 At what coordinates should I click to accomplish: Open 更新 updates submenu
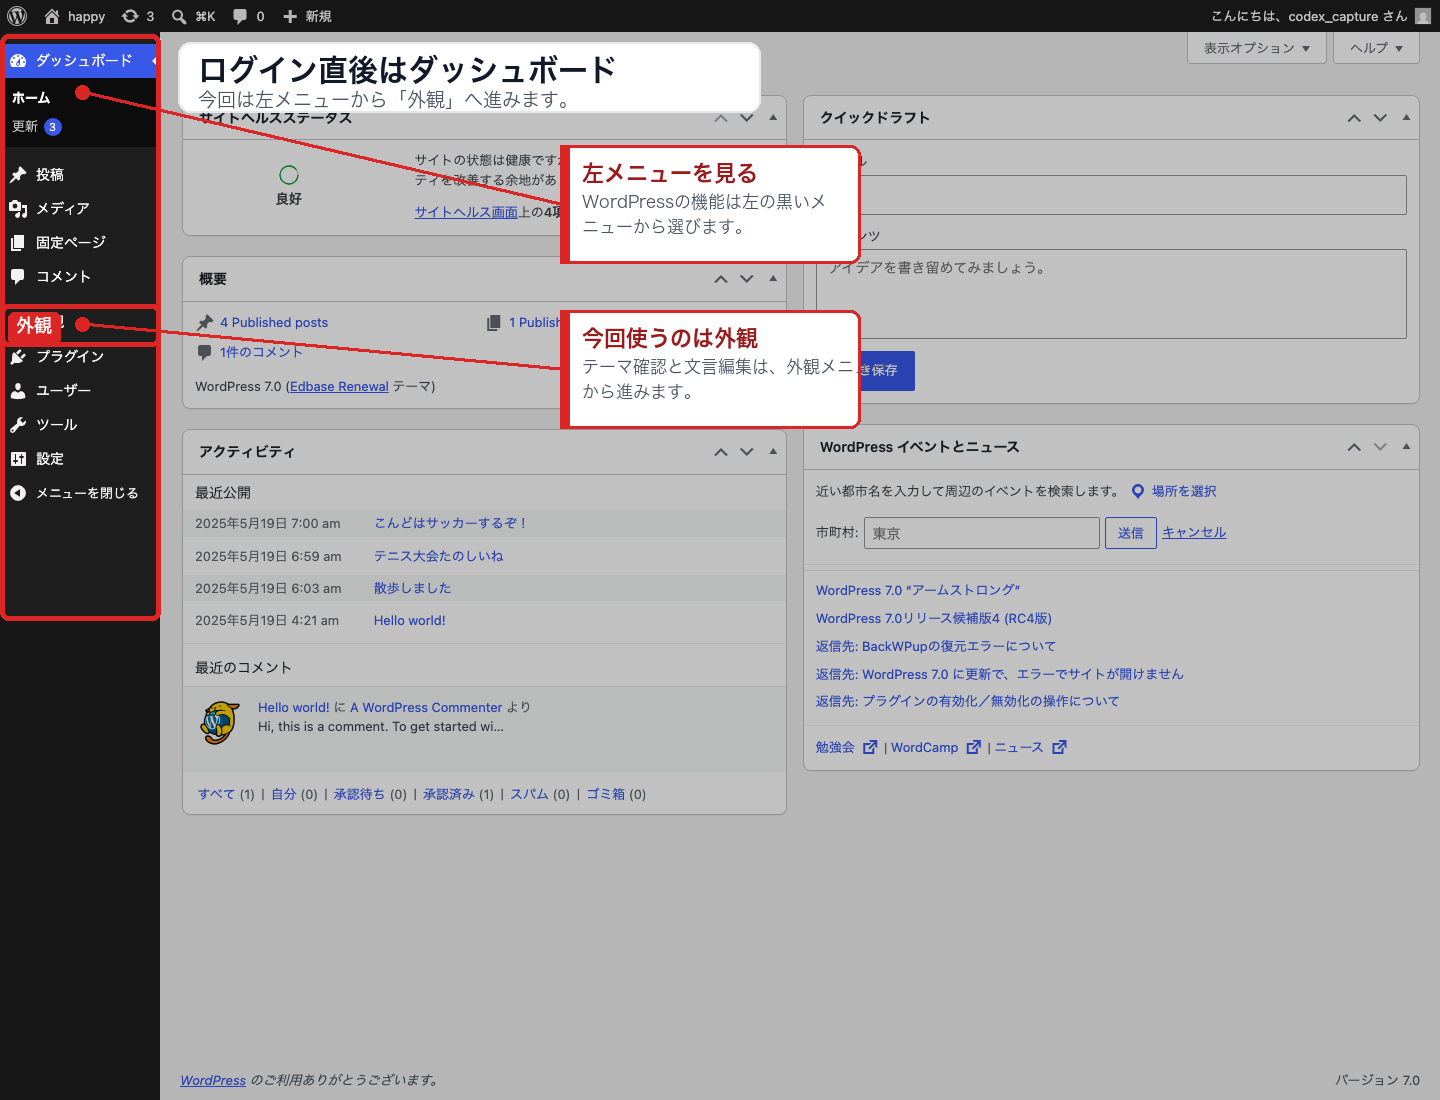pyautogui.click(x=37, y=127)
